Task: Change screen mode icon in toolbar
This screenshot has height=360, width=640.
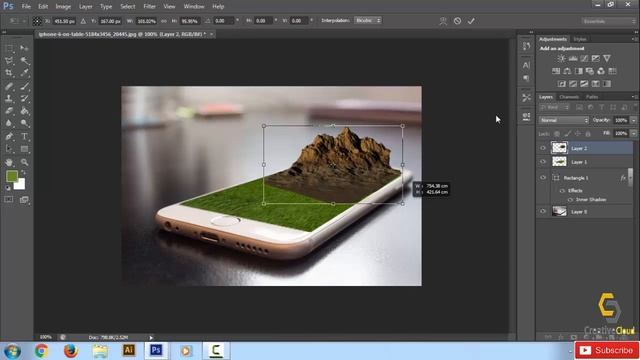Action: pos(24,200)
